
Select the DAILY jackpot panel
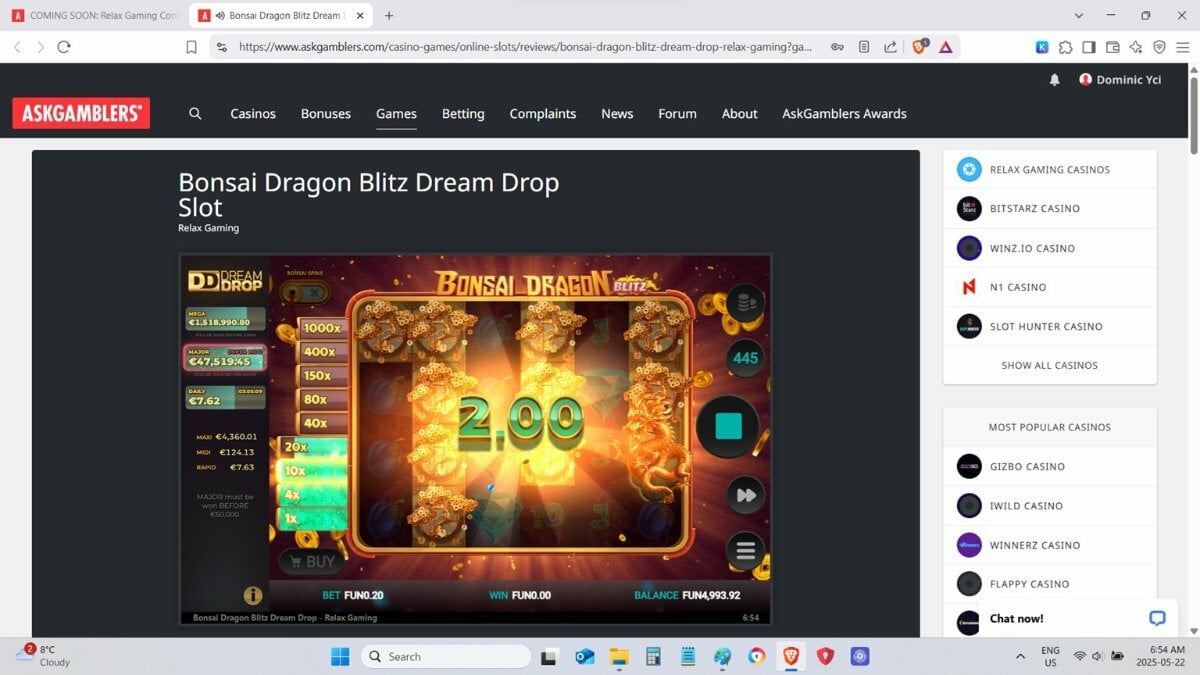pyautogui.click(x=225, y=397)
